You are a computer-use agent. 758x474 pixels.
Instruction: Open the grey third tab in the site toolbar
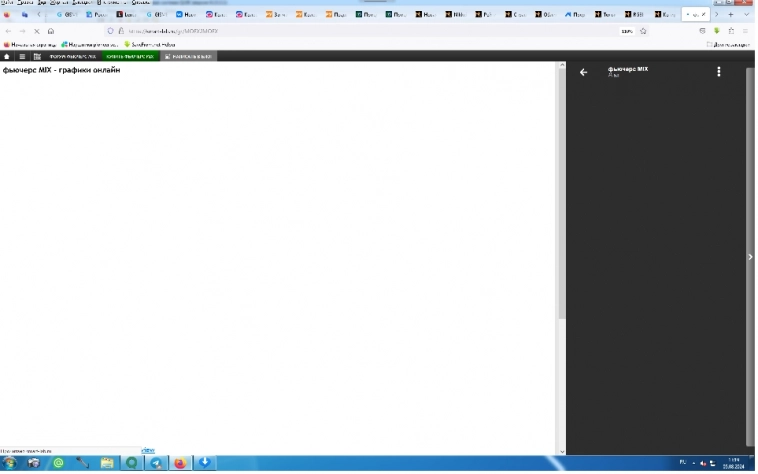click(x=188, y=57)
